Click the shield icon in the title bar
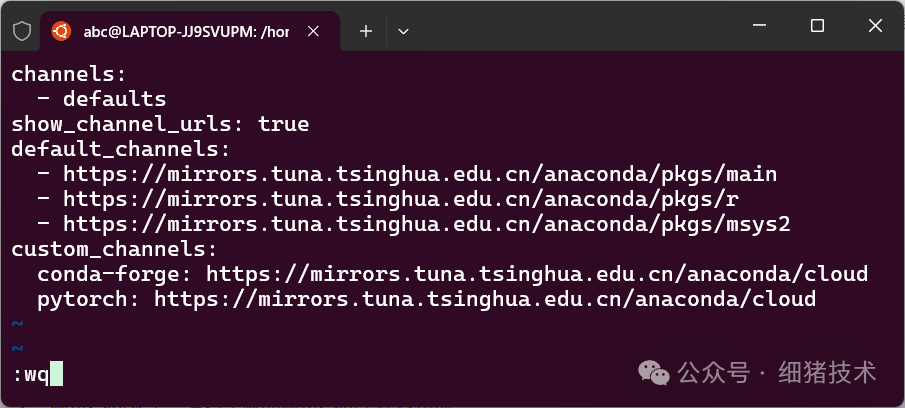Image resolution: width=905 pixels, height=408 pixels. coord(22,31)
